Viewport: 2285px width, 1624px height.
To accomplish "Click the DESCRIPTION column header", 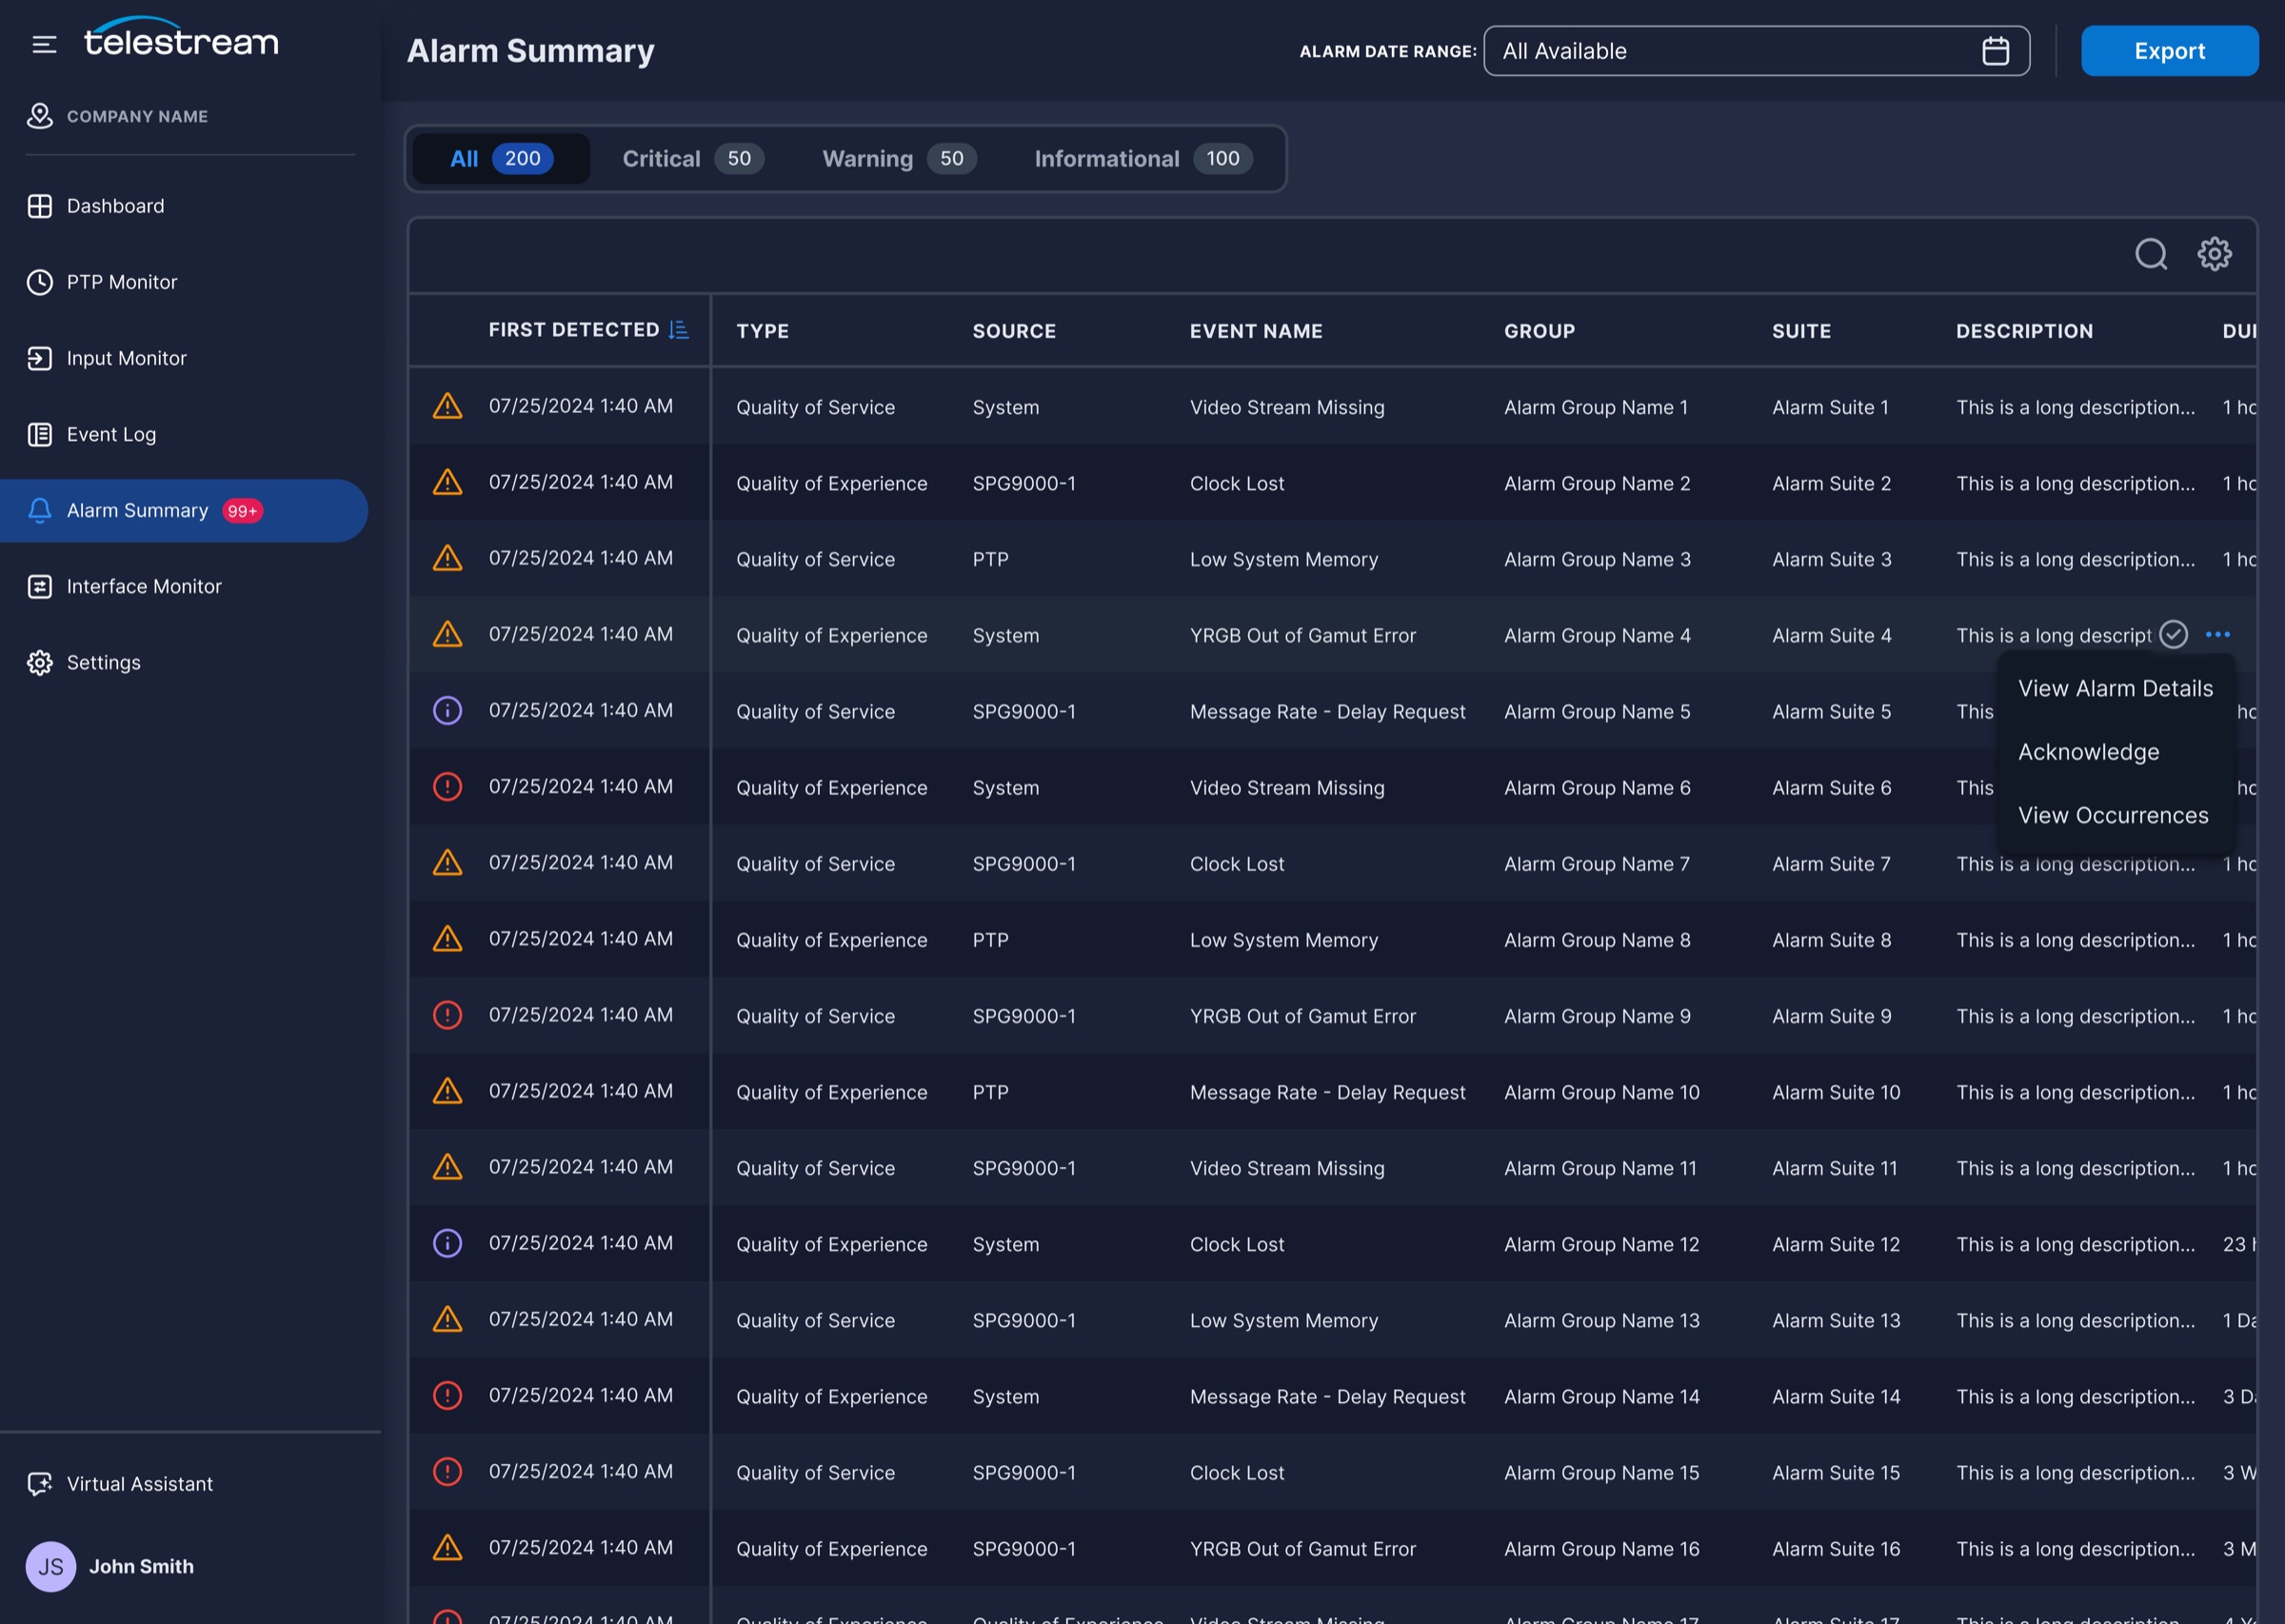I will pos(2024,331).
